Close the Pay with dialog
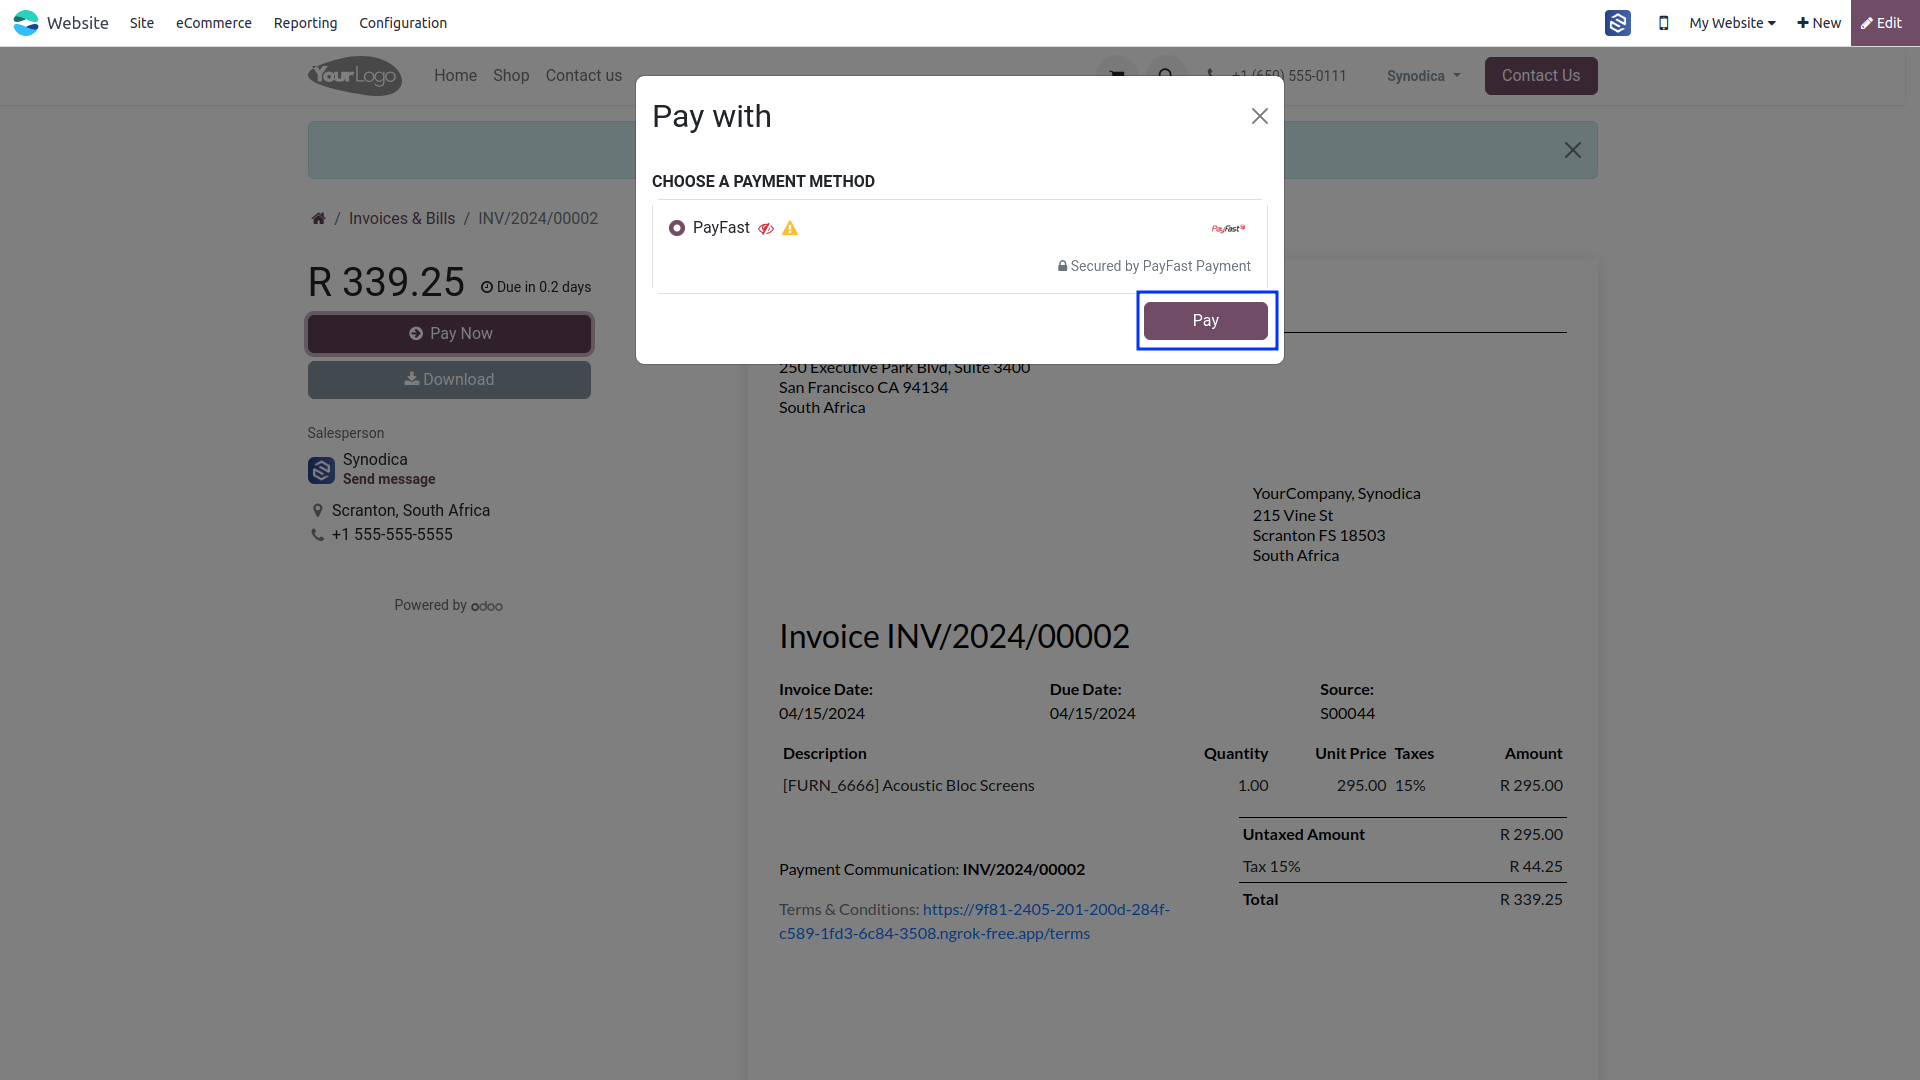 click(1260, 116)
